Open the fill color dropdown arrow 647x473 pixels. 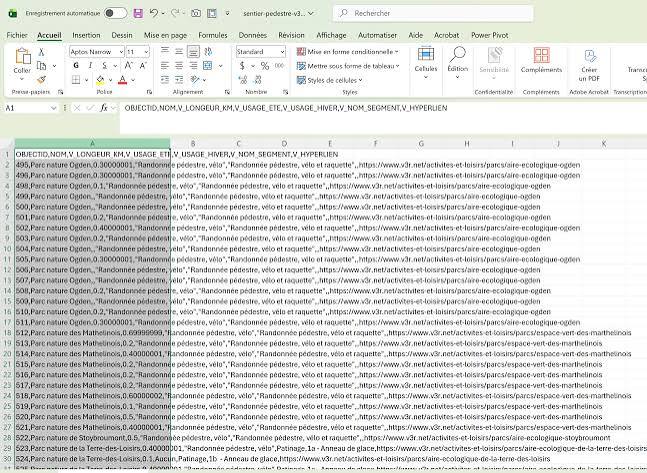click(x=110, y=80)
